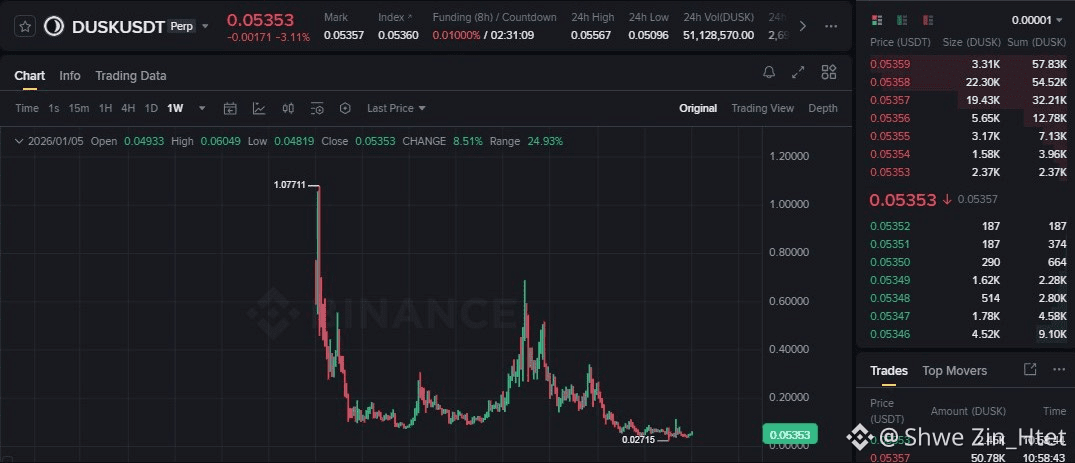Switch to Original chart view
The image size is (1075, 463).
(698, 108)
